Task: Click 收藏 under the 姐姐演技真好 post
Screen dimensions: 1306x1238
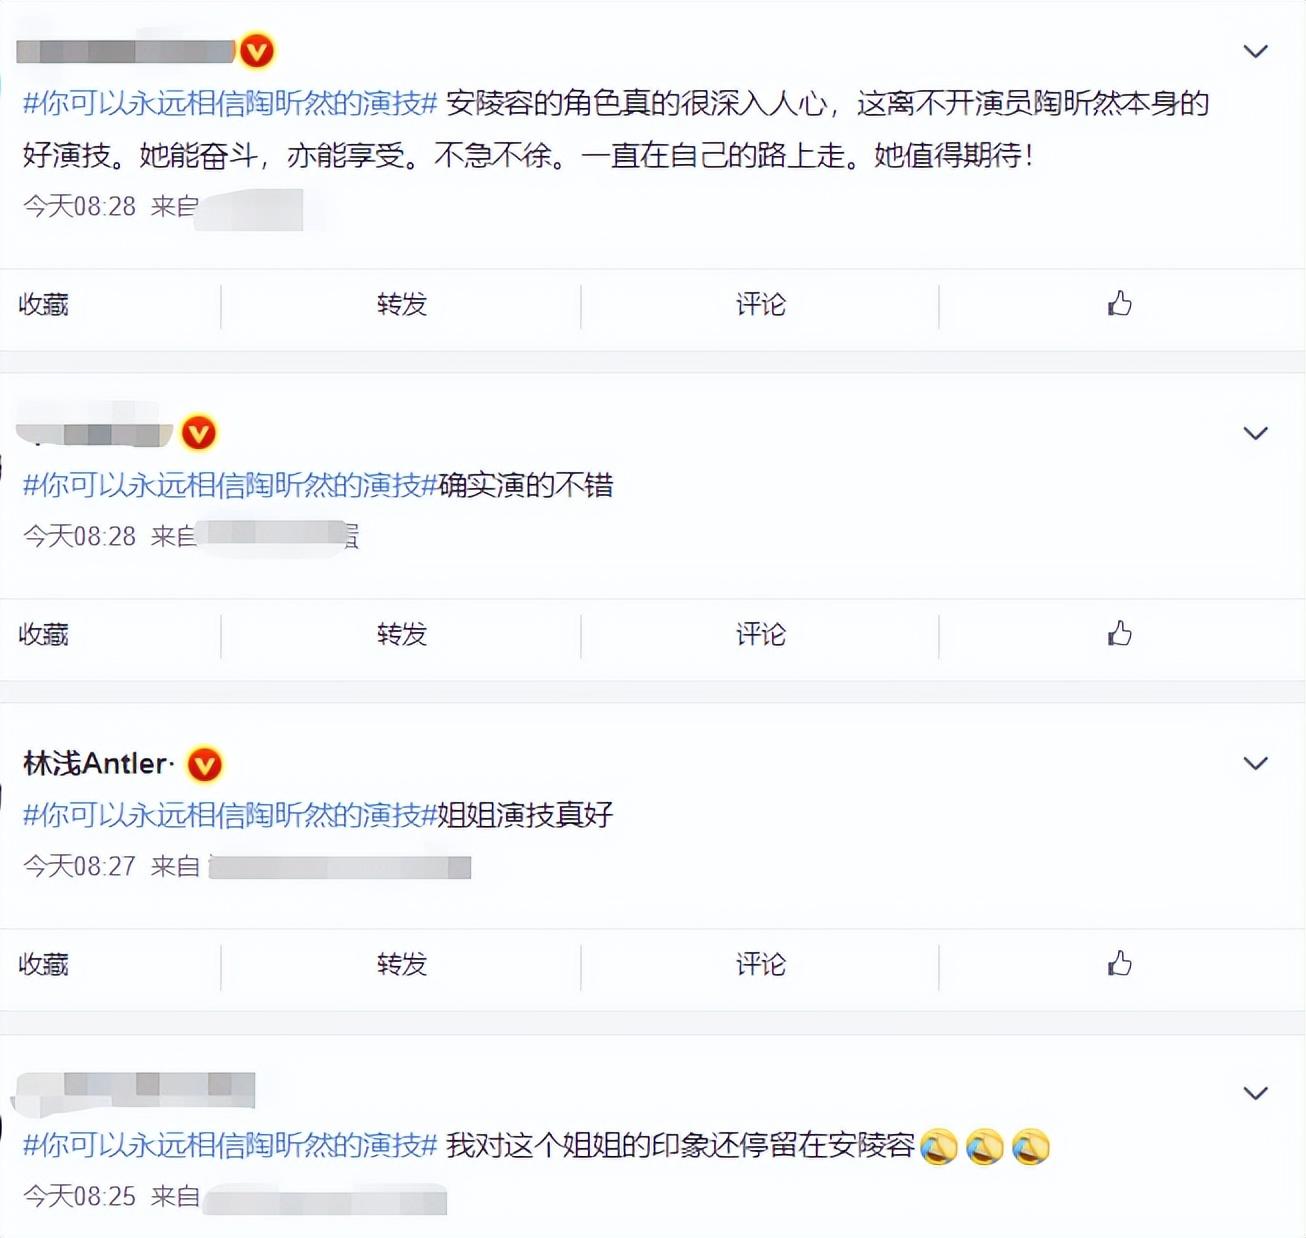Action: point(44,964)
